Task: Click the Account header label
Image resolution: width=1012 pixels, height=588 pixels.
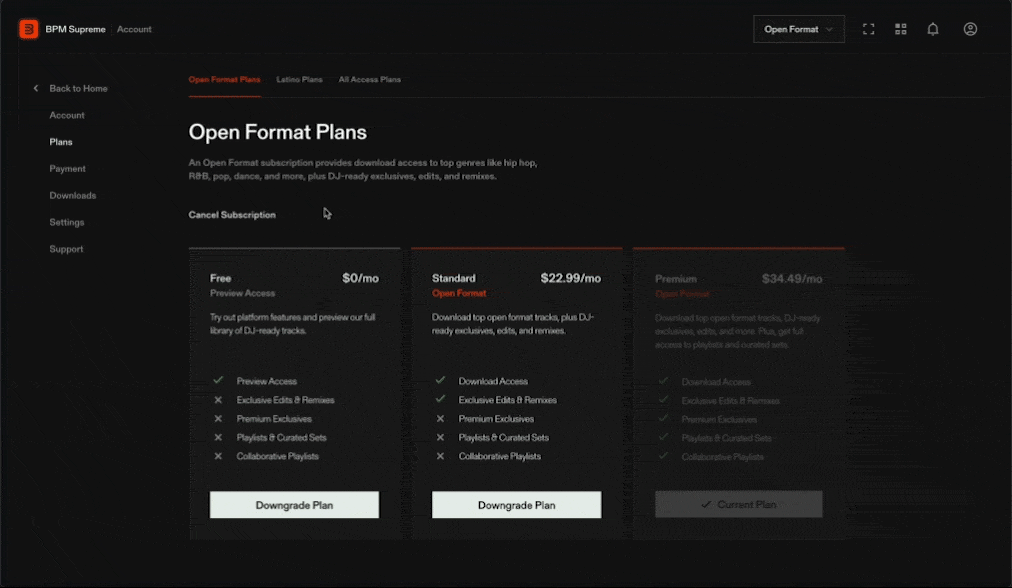Action: [x=134, y=29]
